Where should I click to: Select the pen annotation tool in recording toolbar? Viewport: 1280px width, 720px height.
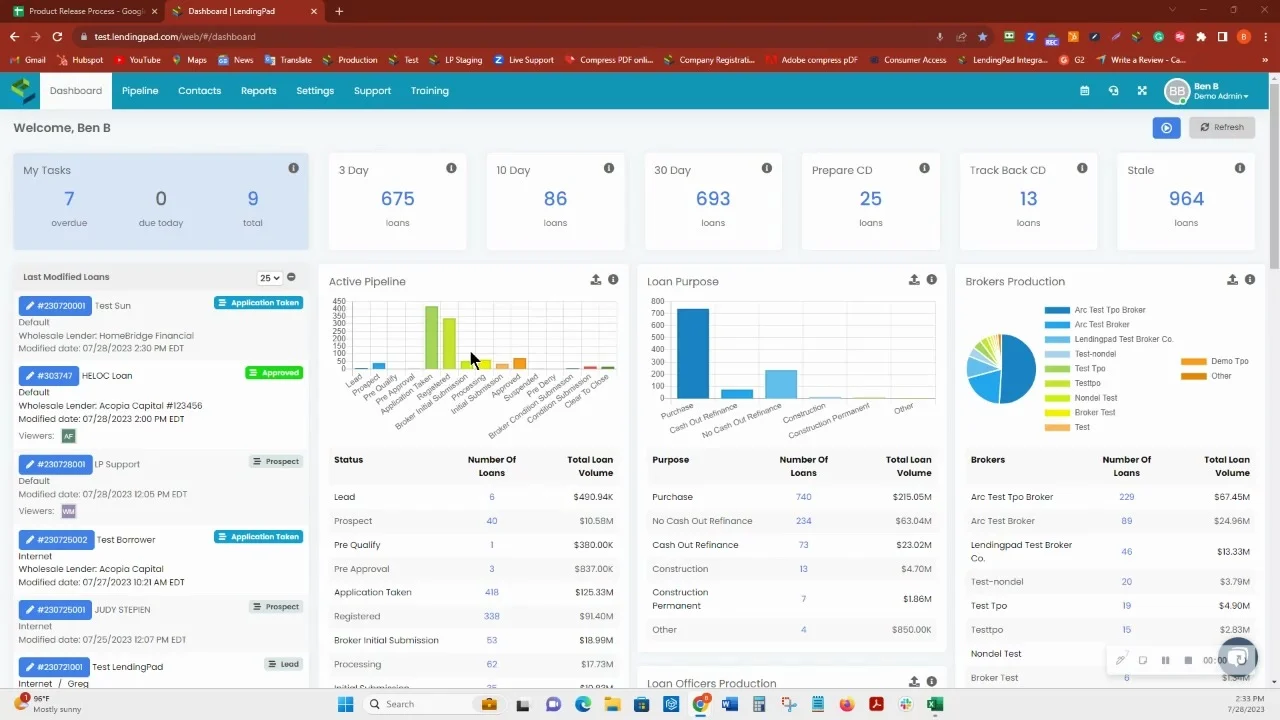click(x=1121, y=660)
